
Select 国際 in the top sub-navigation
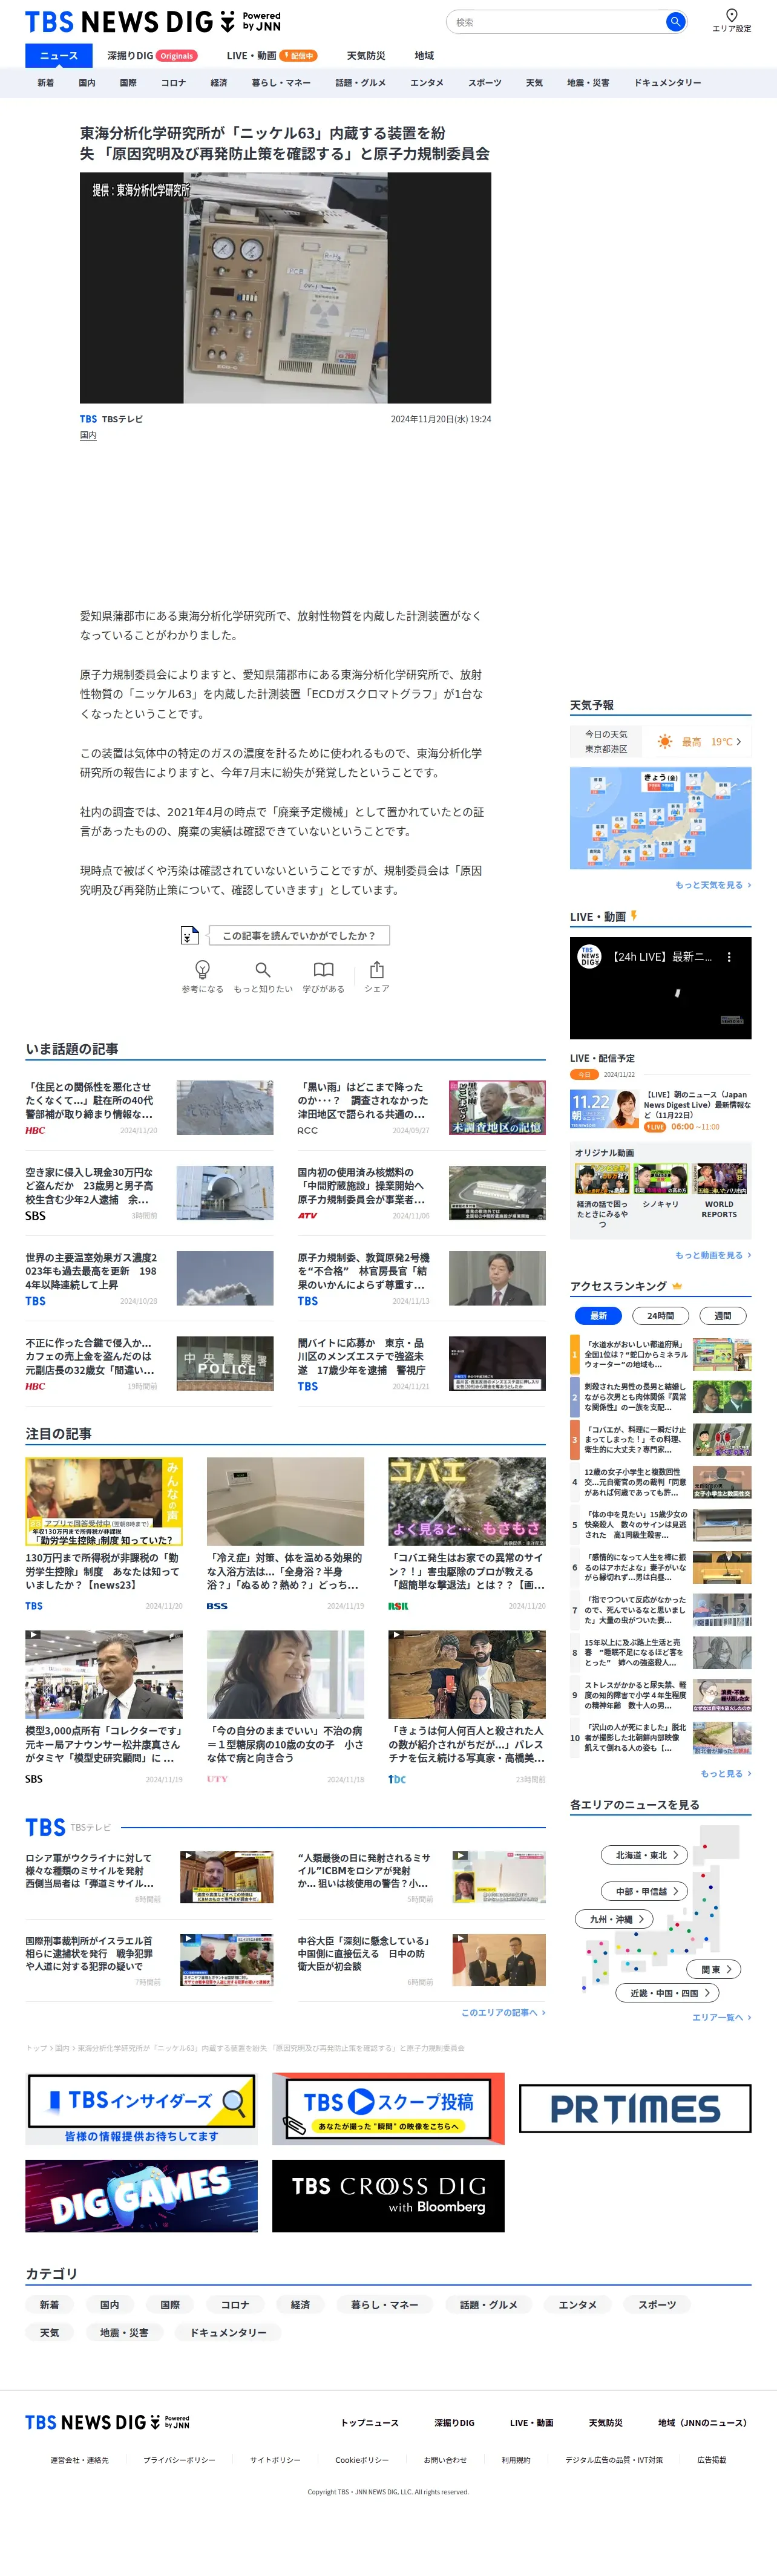[128, 83]
